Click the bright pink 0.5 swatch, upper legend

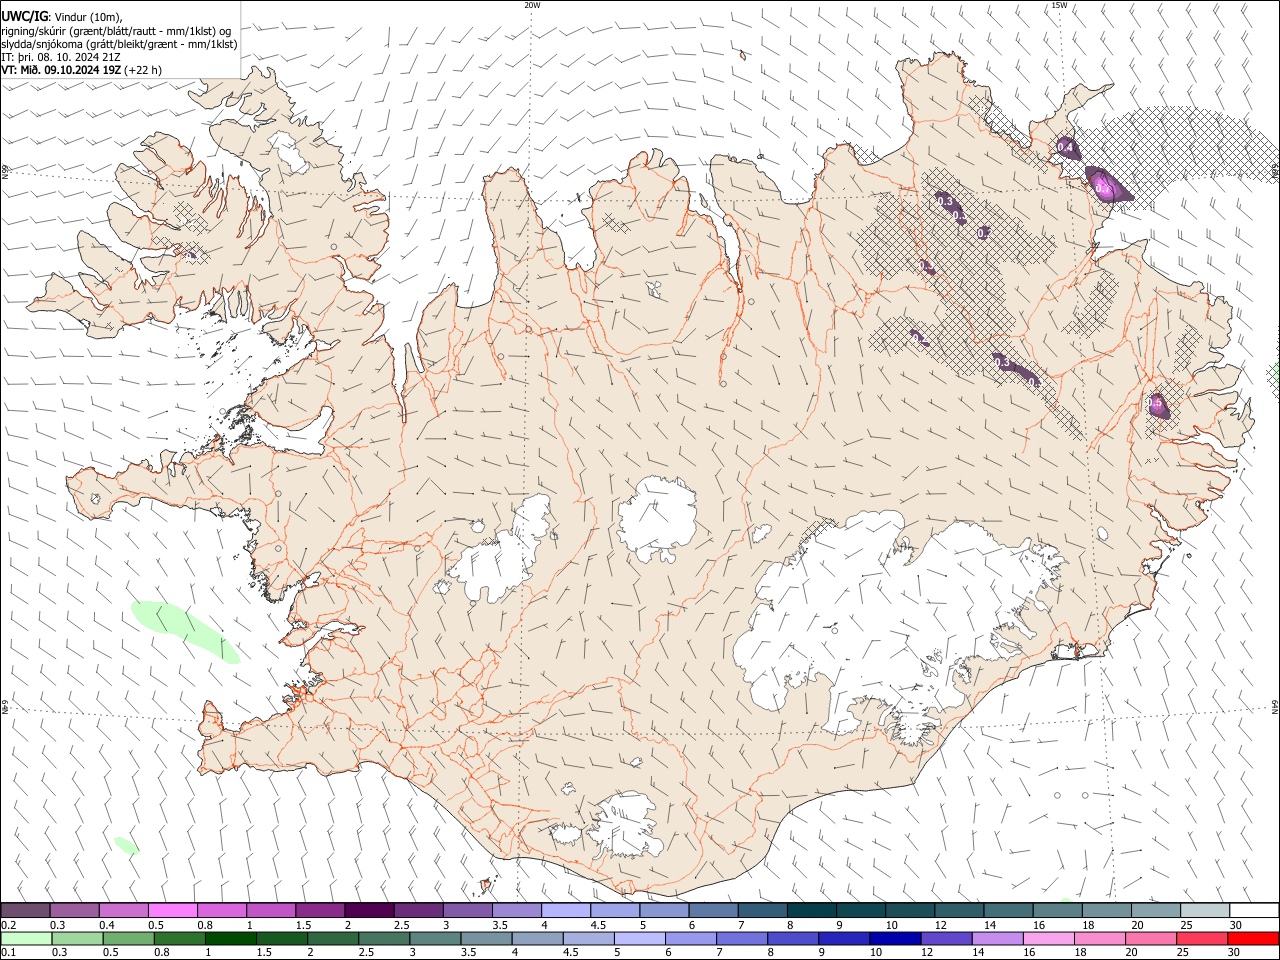(x=172, y=910)
